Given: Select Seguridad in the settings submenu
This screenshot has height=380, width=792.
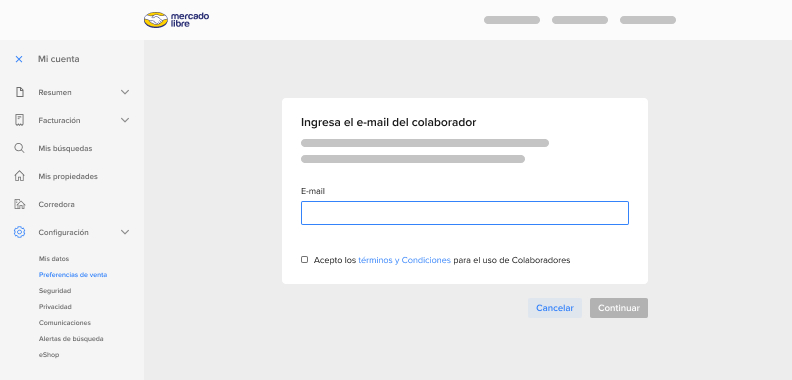Looking at the screenshot, I should pyautogui.click(x=55, y=291).
